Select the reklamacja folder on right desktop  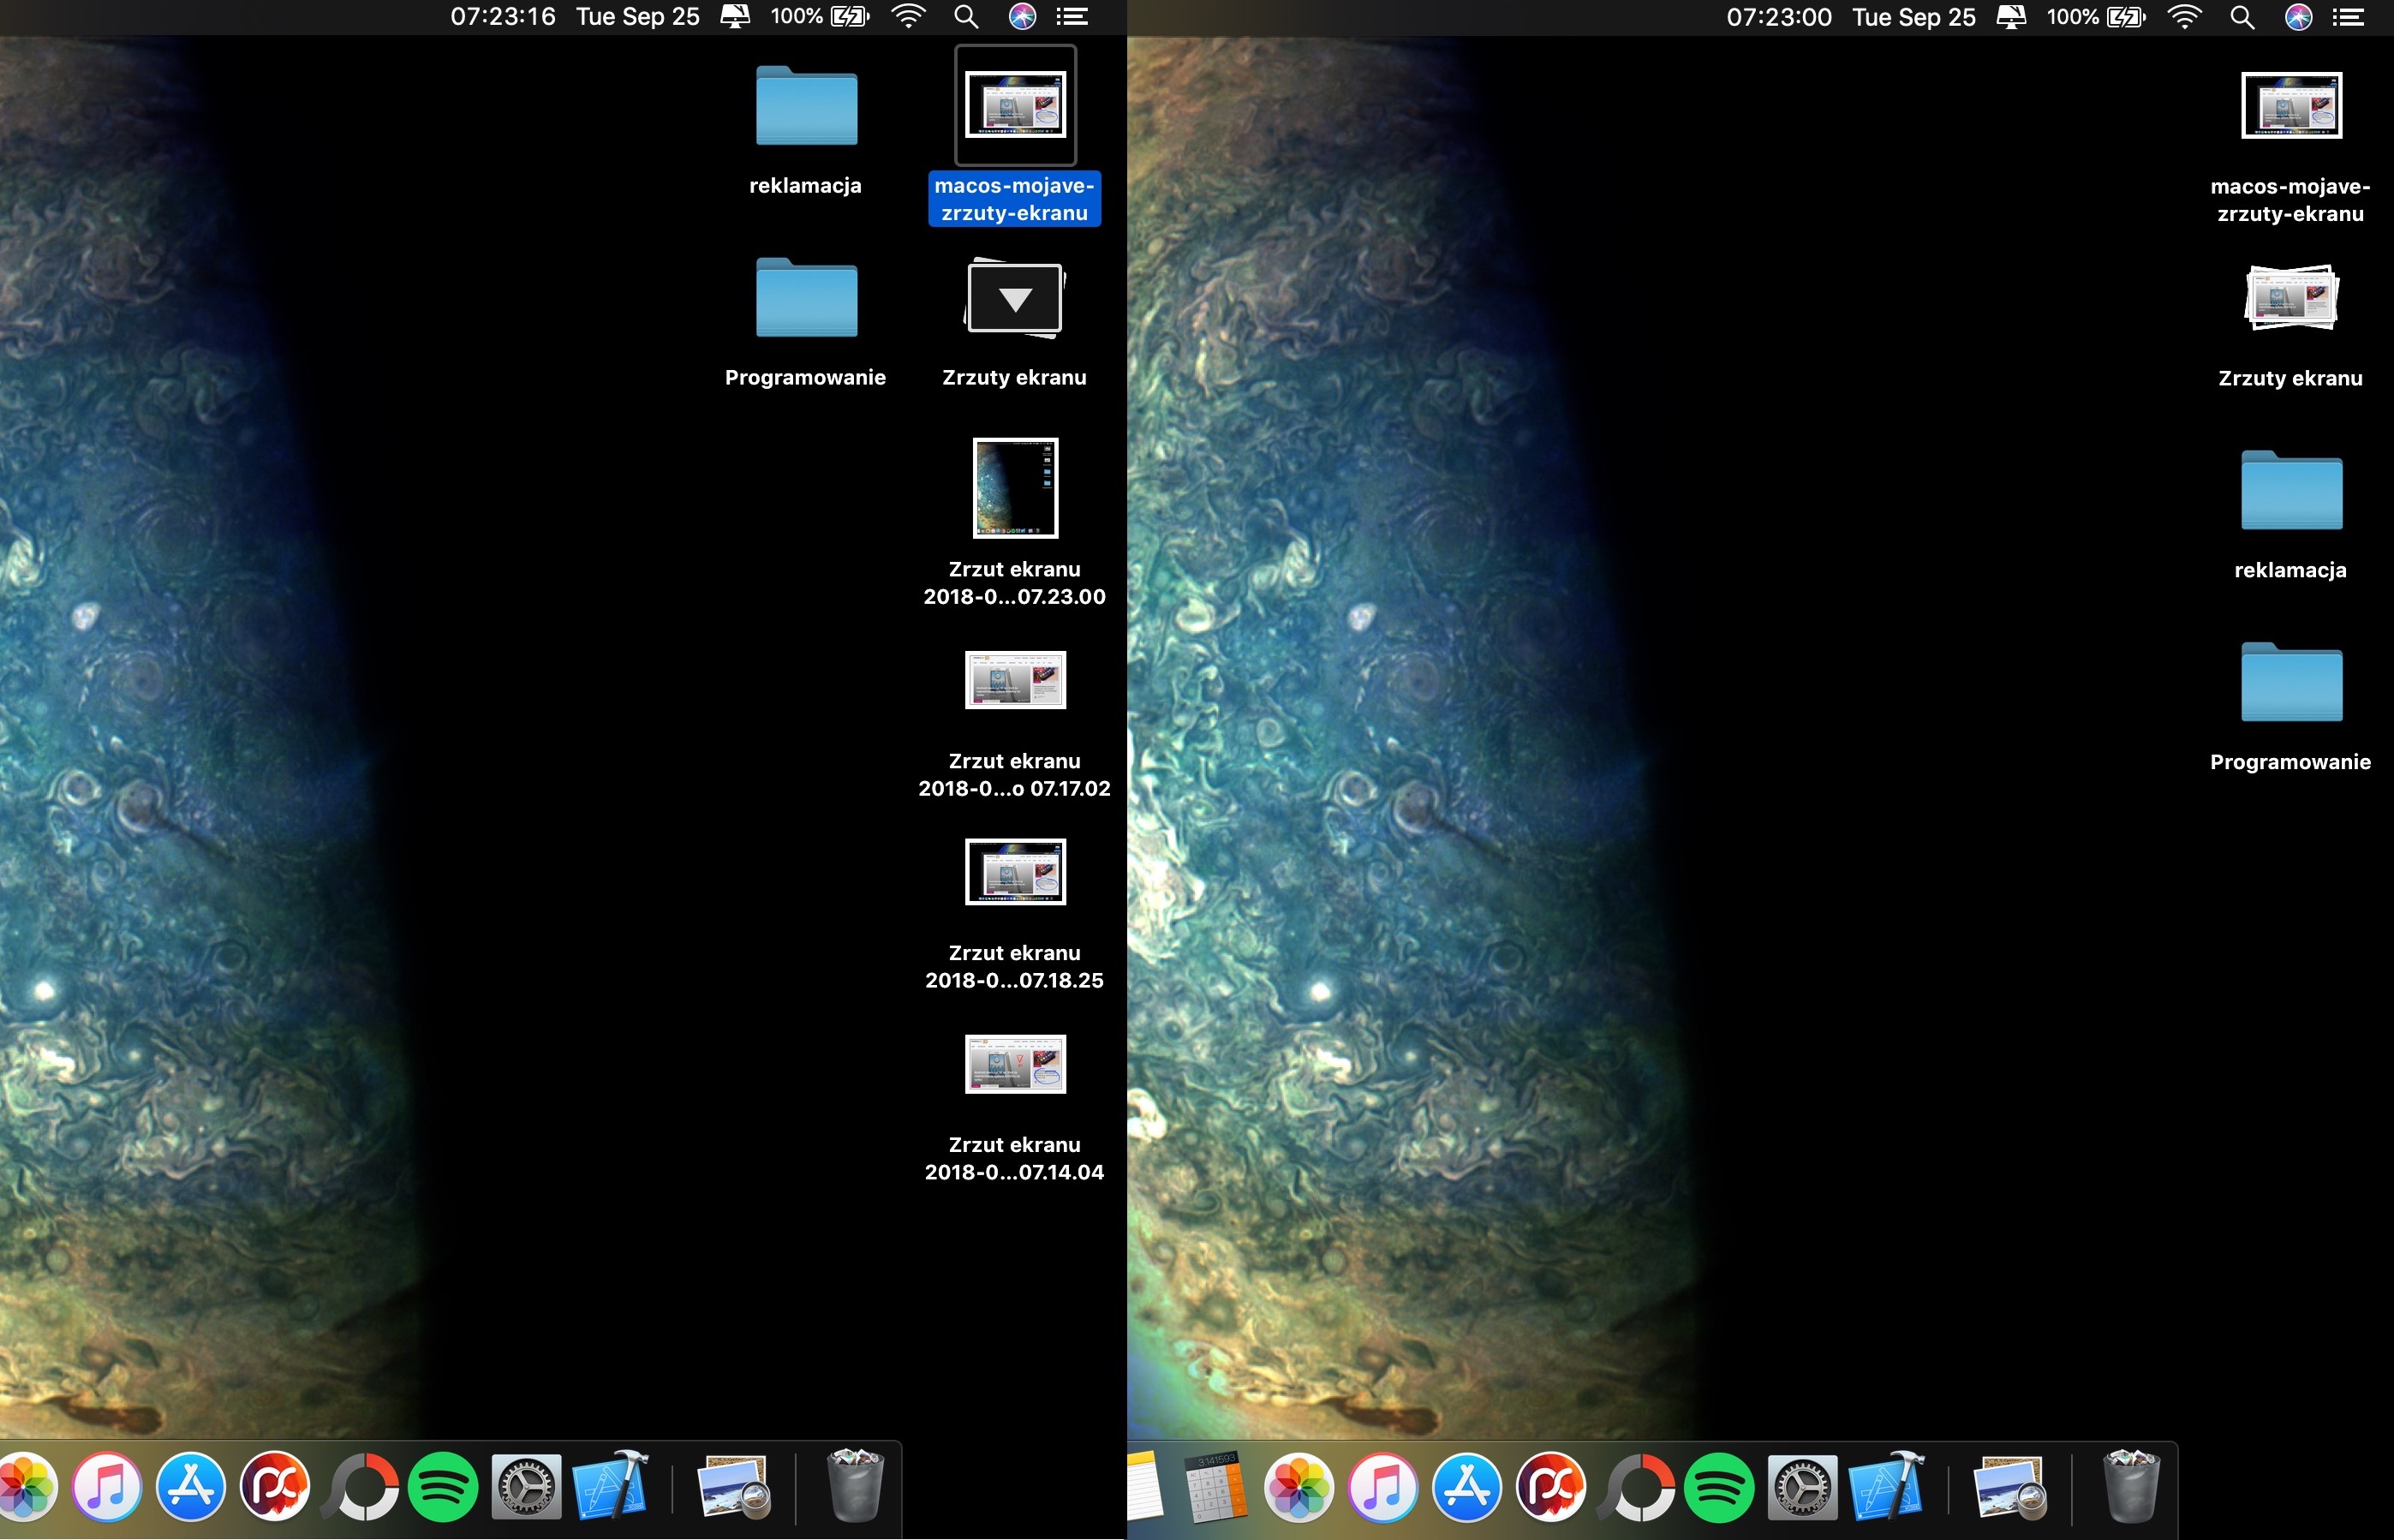pyautogui.click(x=2291, y=490)
